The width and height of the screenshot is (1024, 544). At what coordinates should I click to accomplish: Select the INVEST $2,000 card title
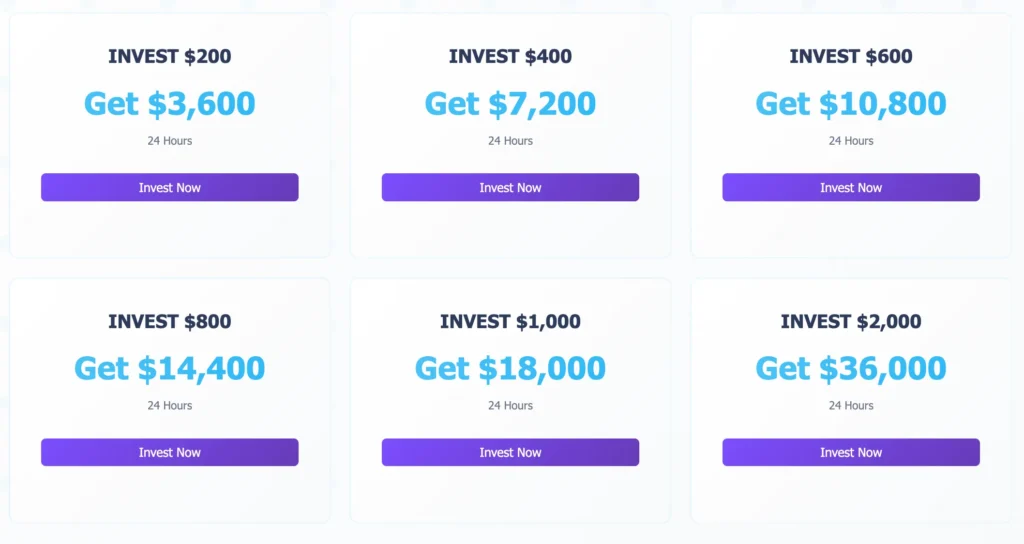[850, 321]
